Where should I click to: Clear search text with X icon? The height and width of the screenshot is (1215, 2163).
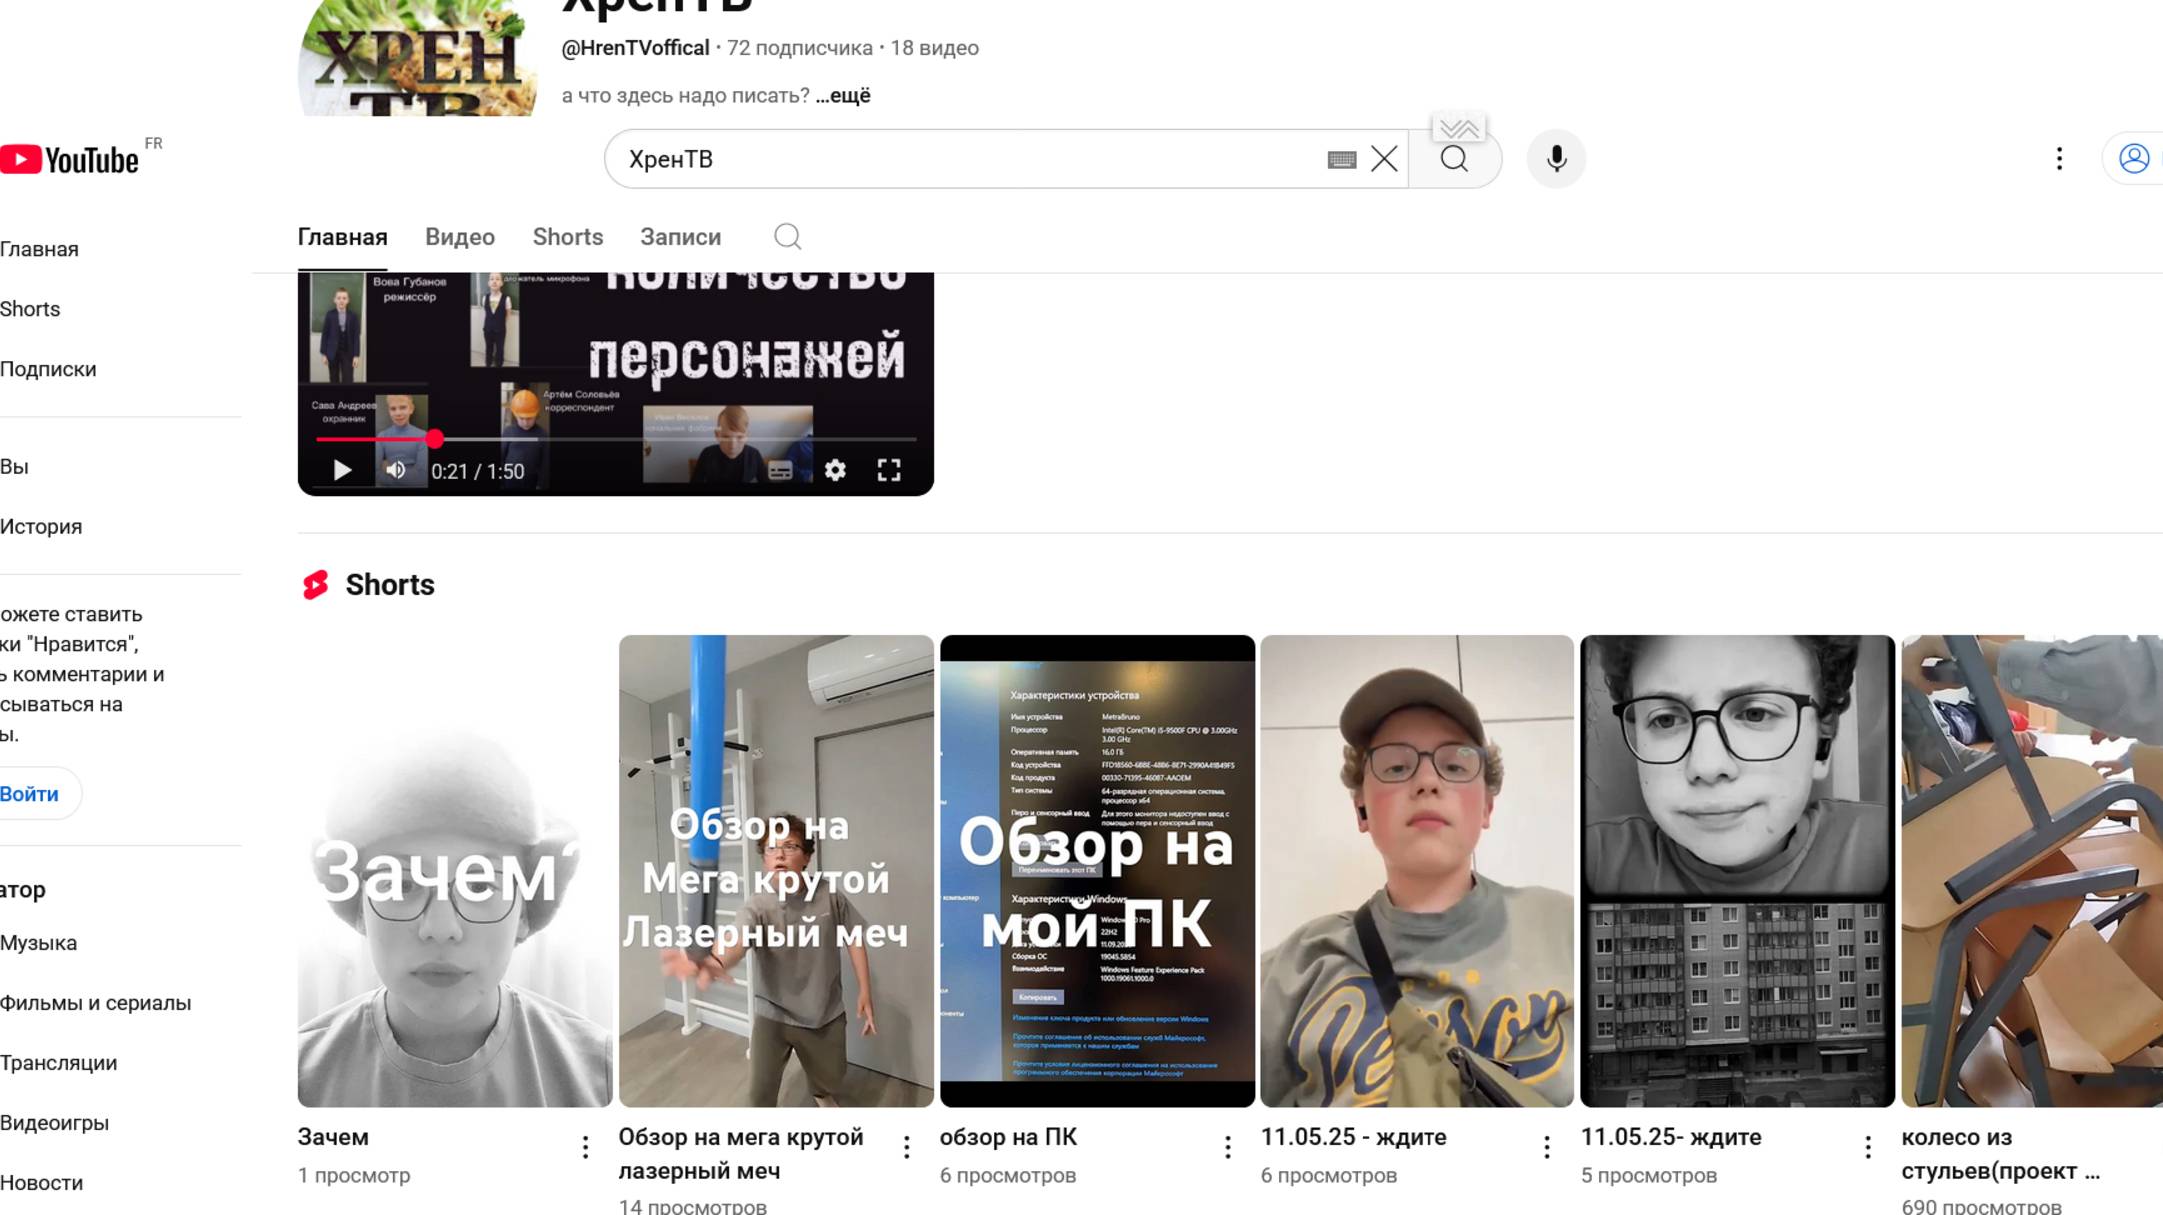(1384, 159)
